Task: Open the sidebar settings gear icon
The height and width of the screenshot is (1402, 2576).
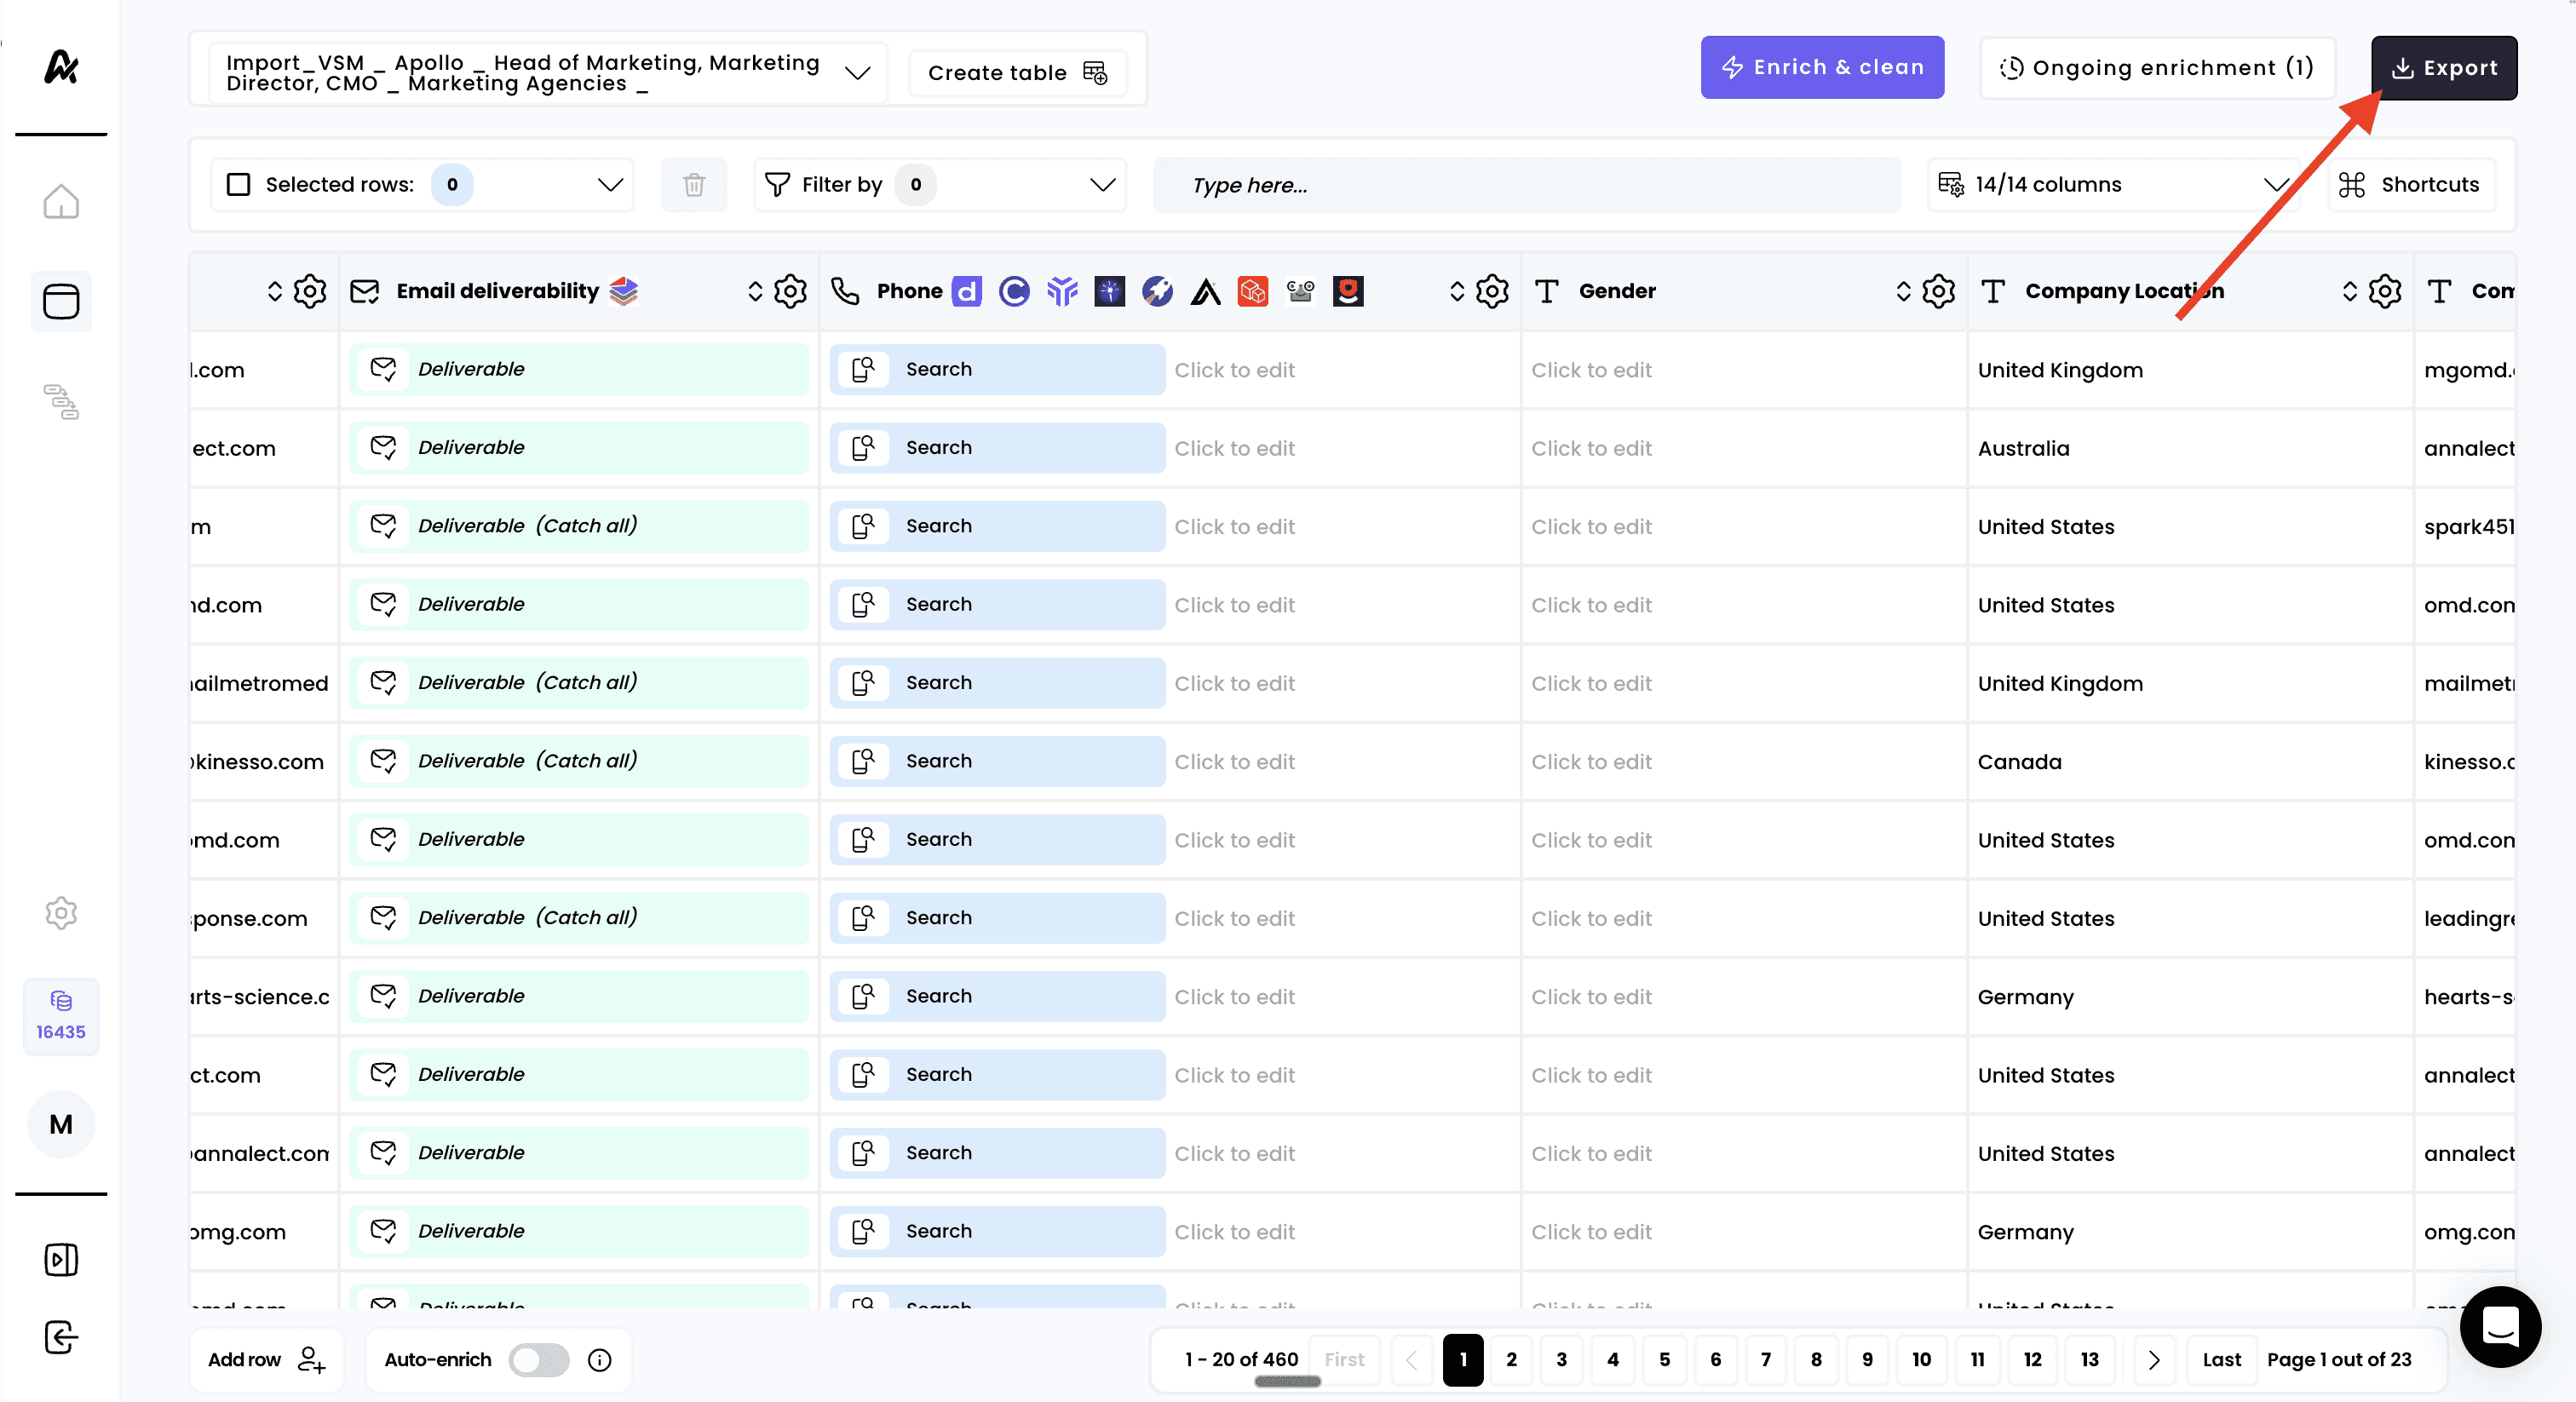Action: 61,912
